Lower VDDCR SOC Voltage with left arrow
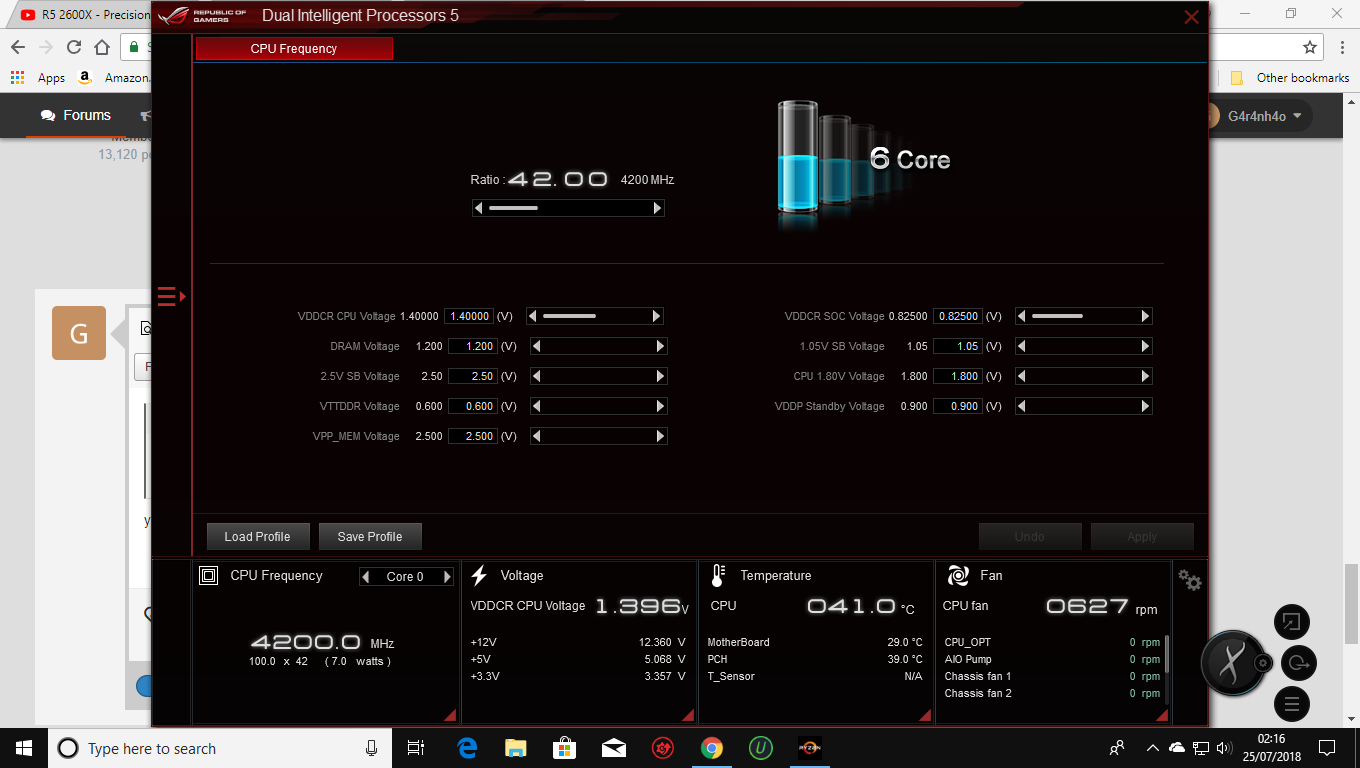 [x=1022, y=316]
